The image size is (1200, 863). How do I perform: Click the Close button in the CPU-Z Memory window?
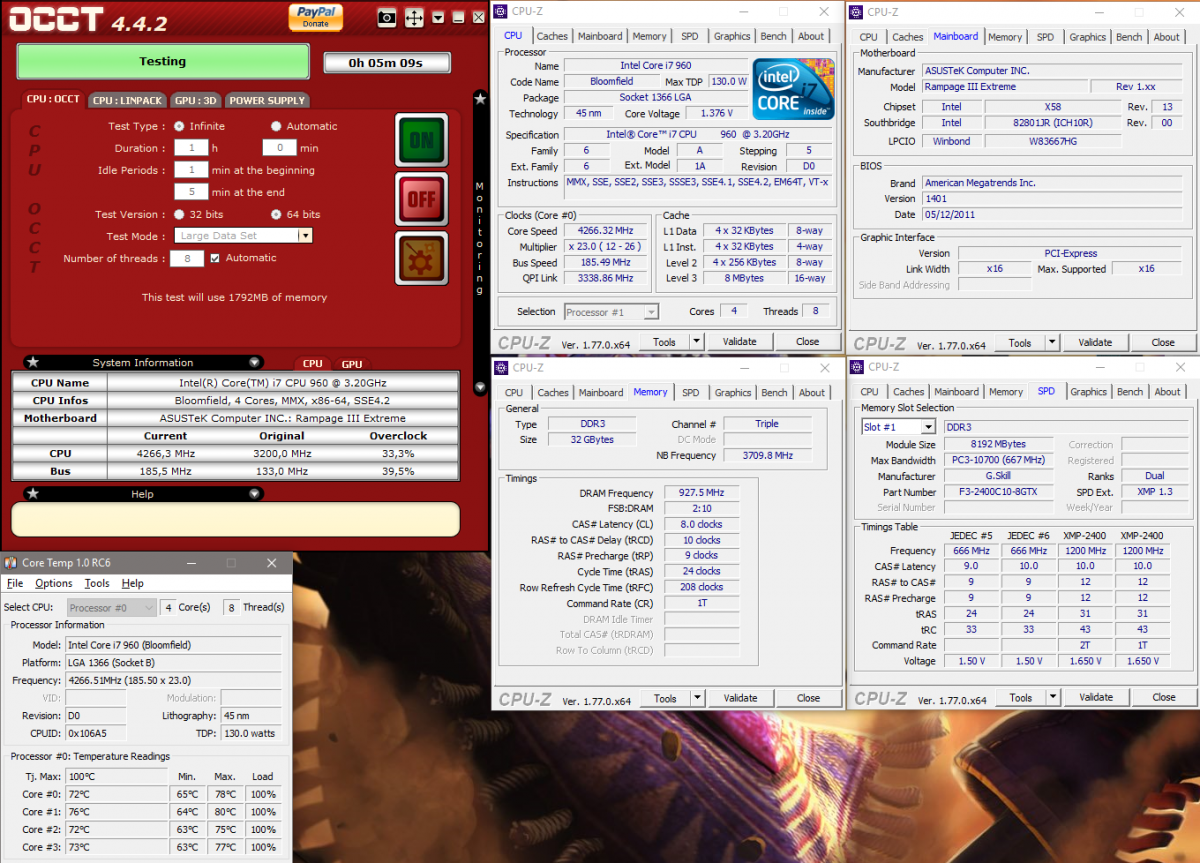pyautogui.click(x=809, y=698)
